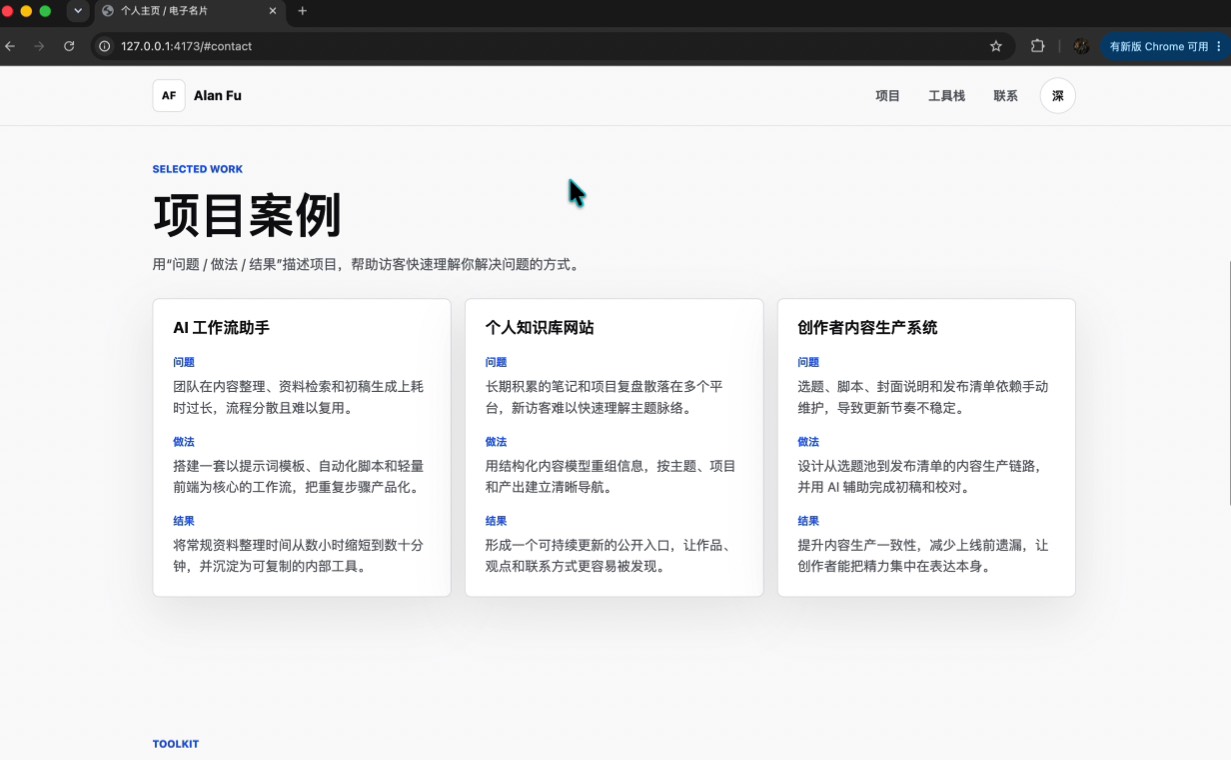Maximize the browser window (green button)
The width and height of the screenshot is (1231, 760).
click(45, 11)
